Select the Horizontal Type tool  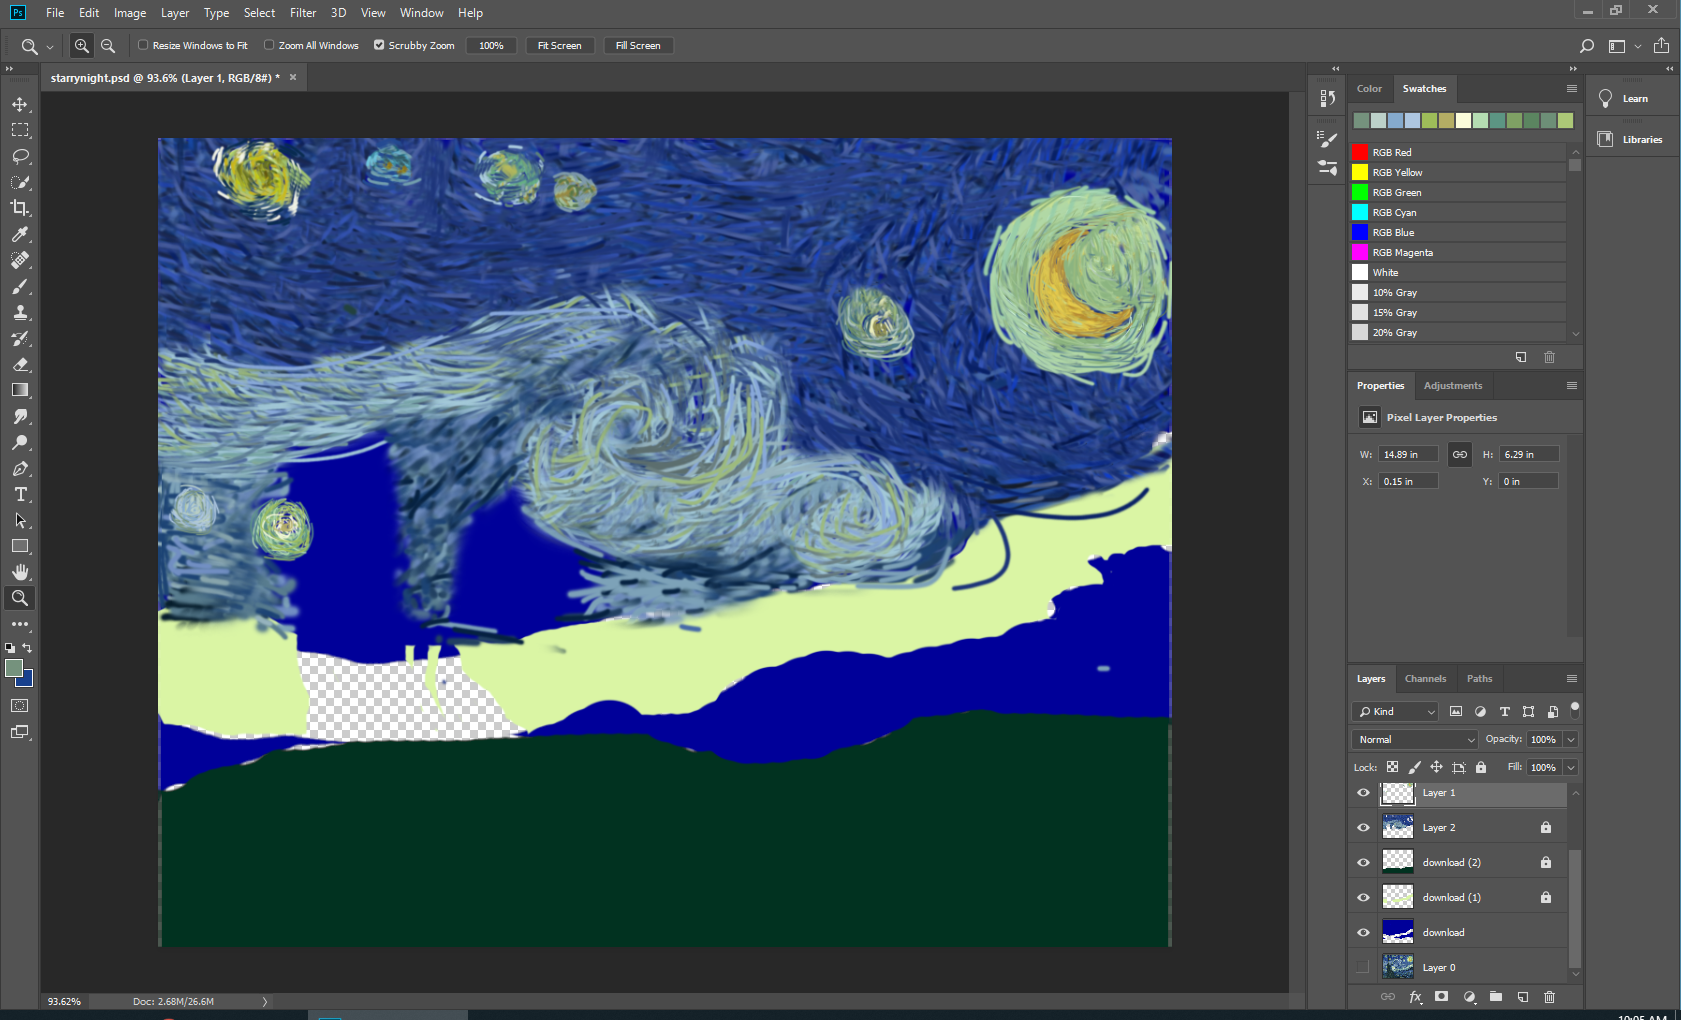(20, 494)
